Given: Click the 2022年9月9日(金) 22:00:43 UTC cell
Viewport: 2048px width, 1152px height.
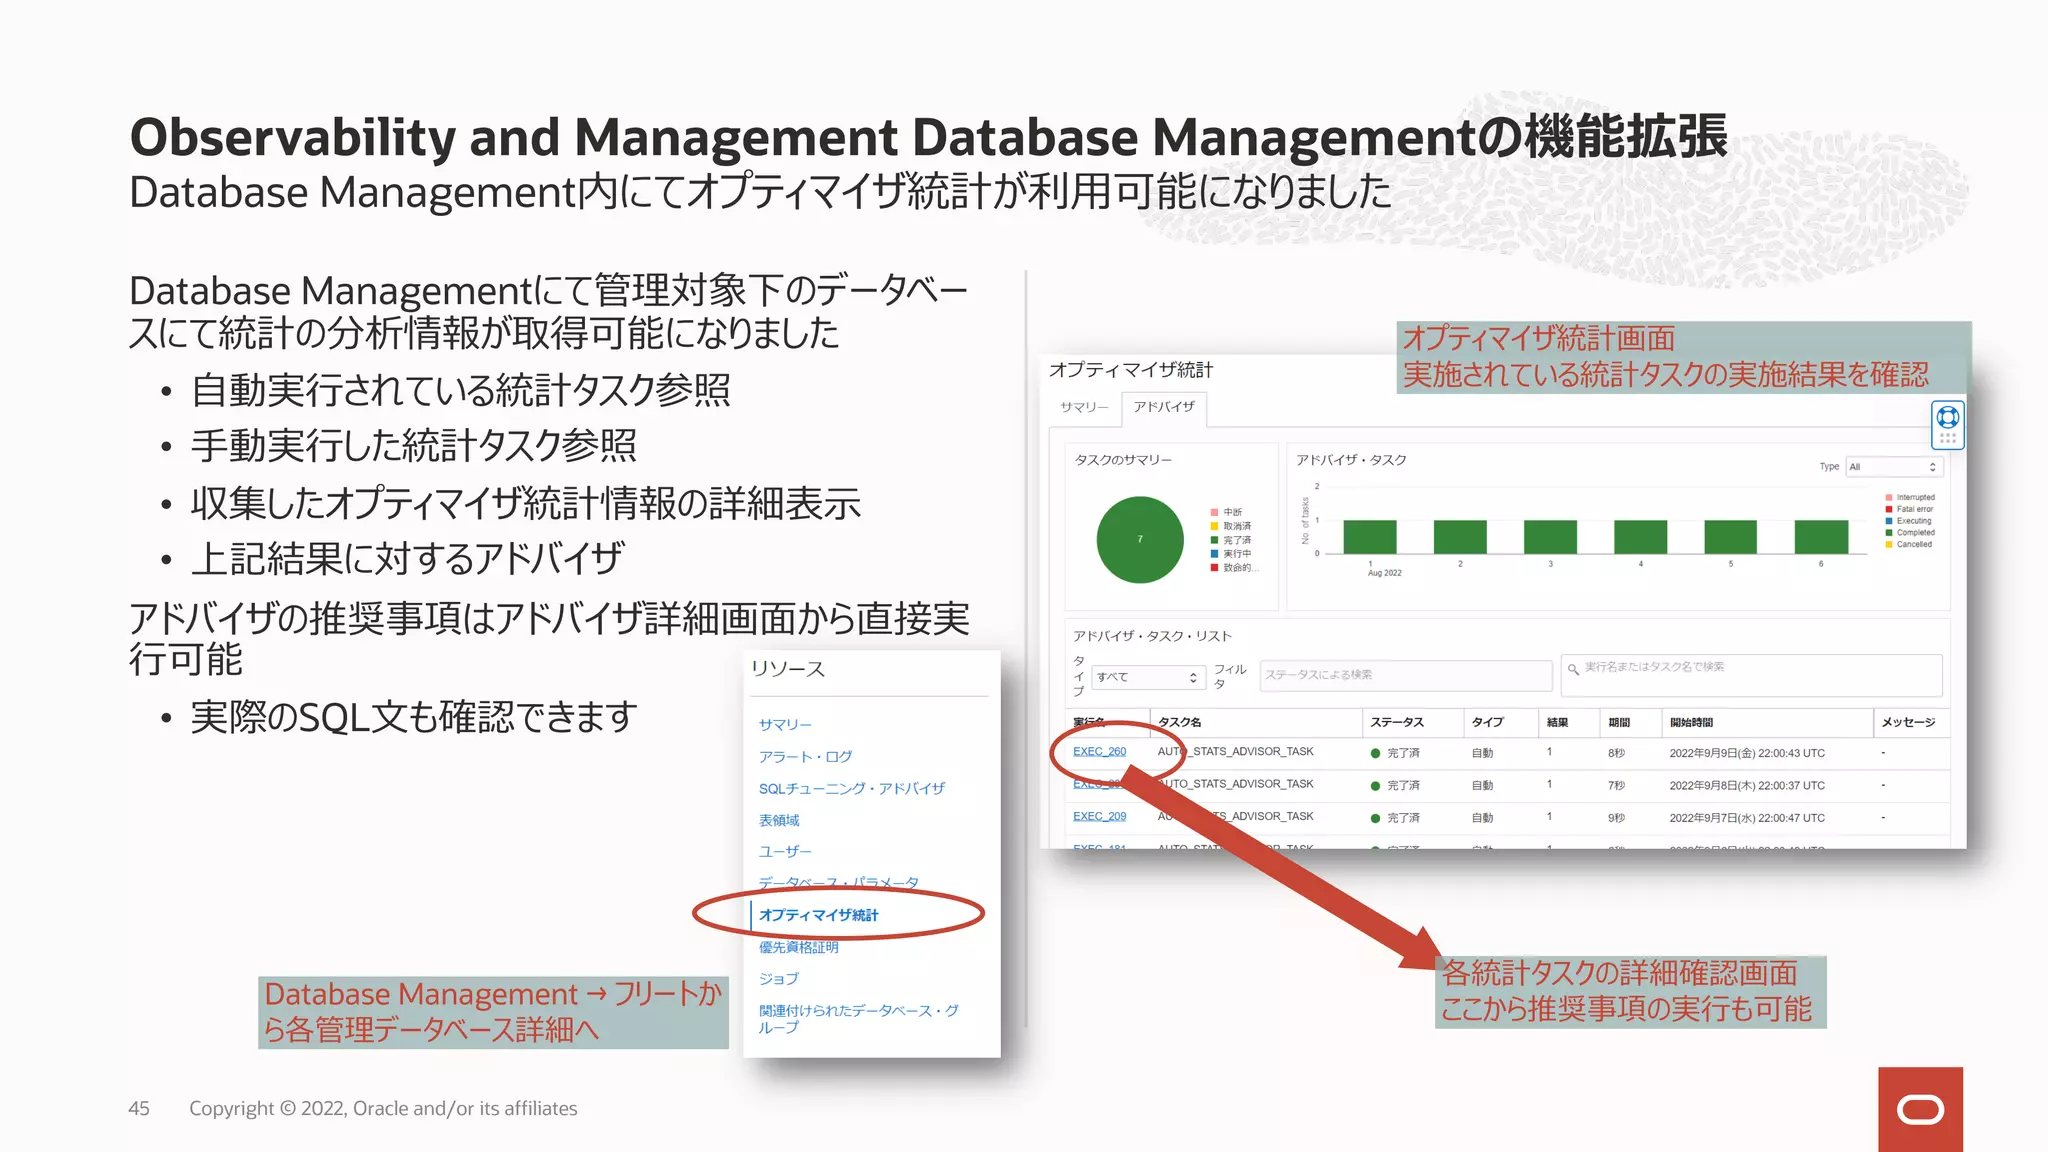Looking at the screenshot, I should [x=1747, y=753].
